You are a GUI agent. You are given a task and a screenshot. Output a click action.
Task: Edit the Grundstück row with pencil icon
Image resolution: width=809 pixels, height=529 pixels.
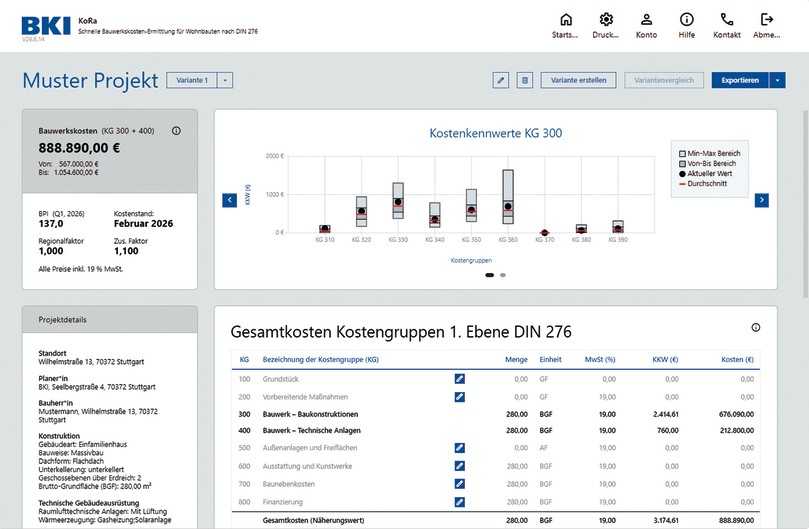459,379
